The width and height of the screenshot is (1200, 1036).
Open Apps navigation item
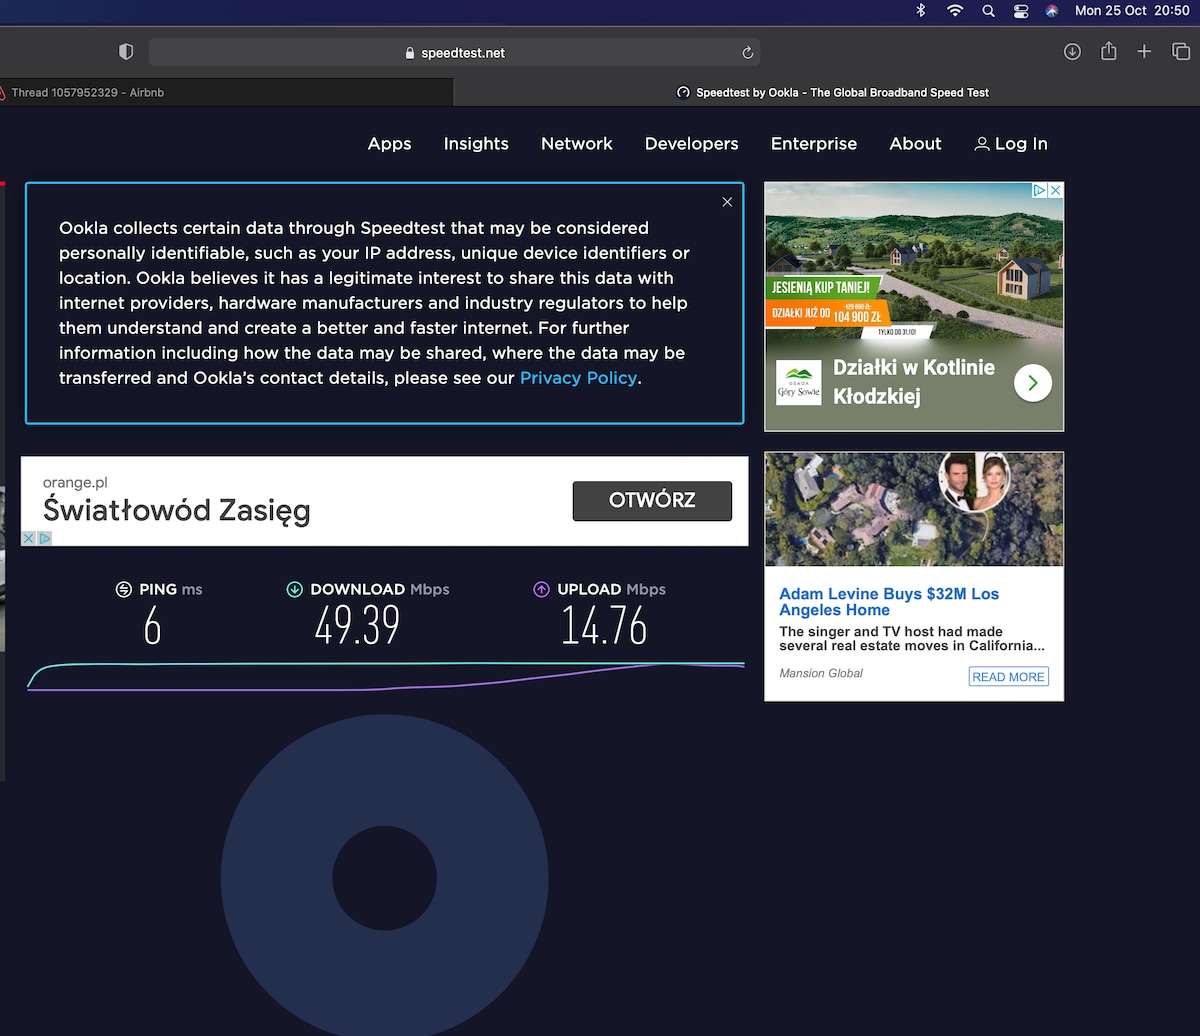[x=389, y=144]
